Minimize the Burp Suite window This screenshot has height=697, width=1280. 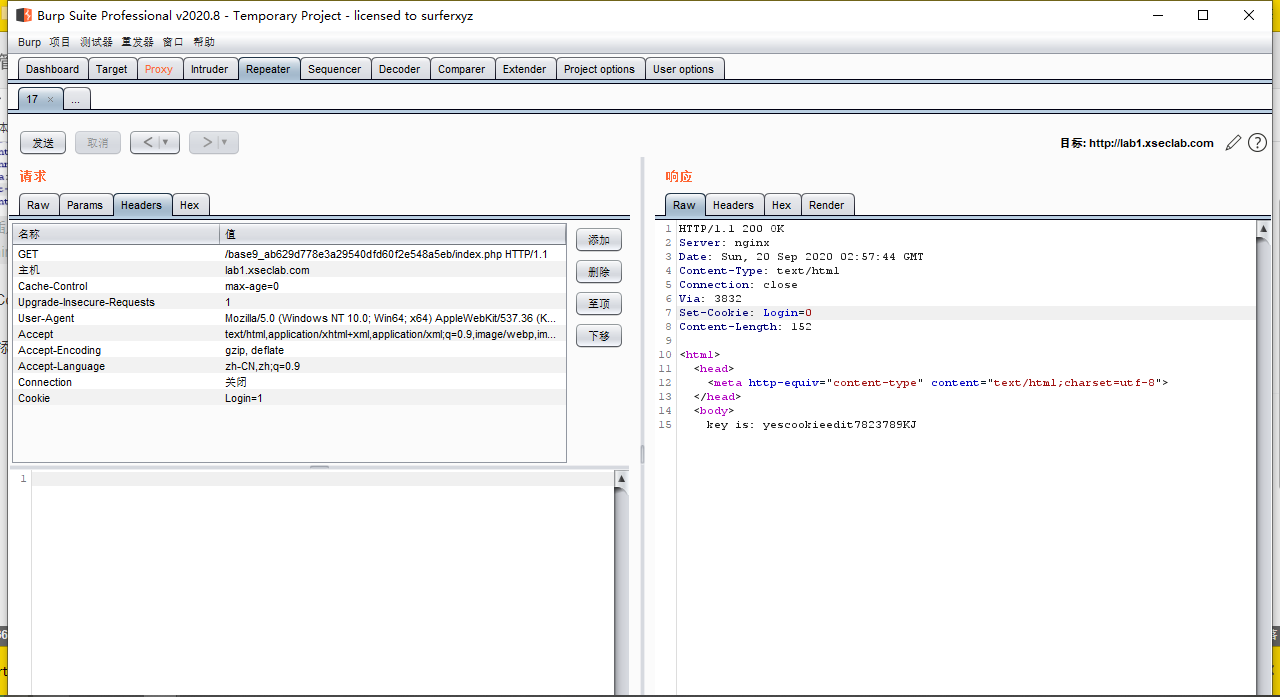pos(1158,15)
